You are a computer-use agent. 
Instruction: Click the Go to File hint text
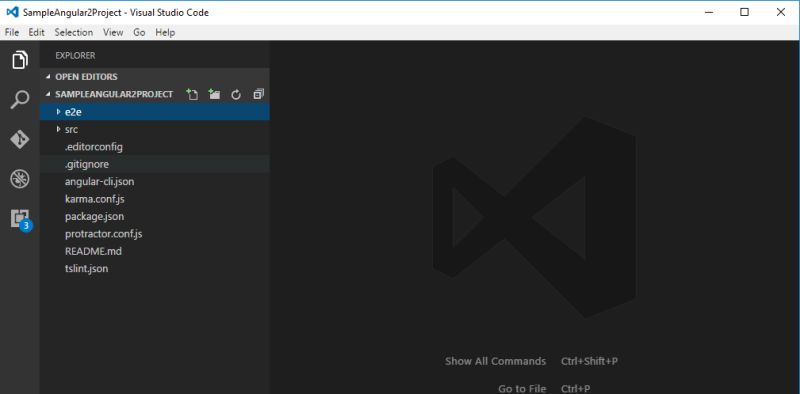[x=522, y=389]
